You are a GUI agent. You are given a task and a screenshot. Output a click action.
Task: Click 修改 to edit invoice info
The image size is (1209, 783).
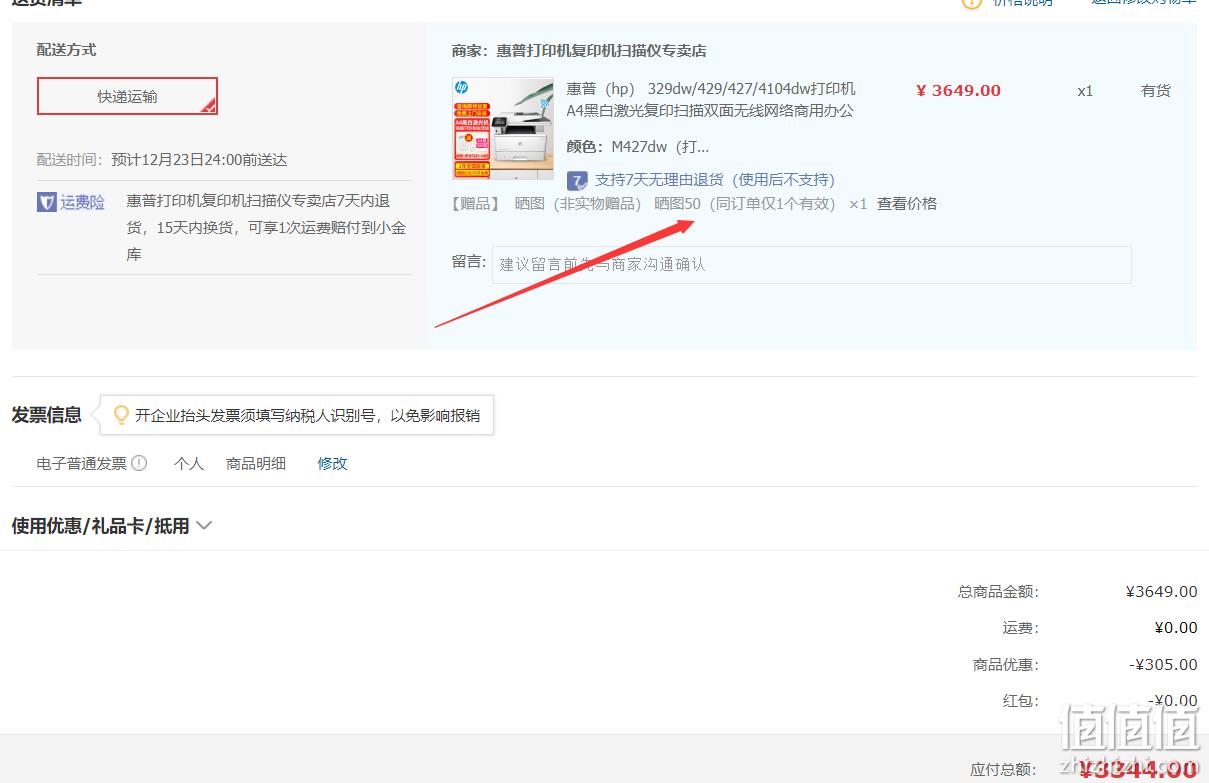(332, 463)
